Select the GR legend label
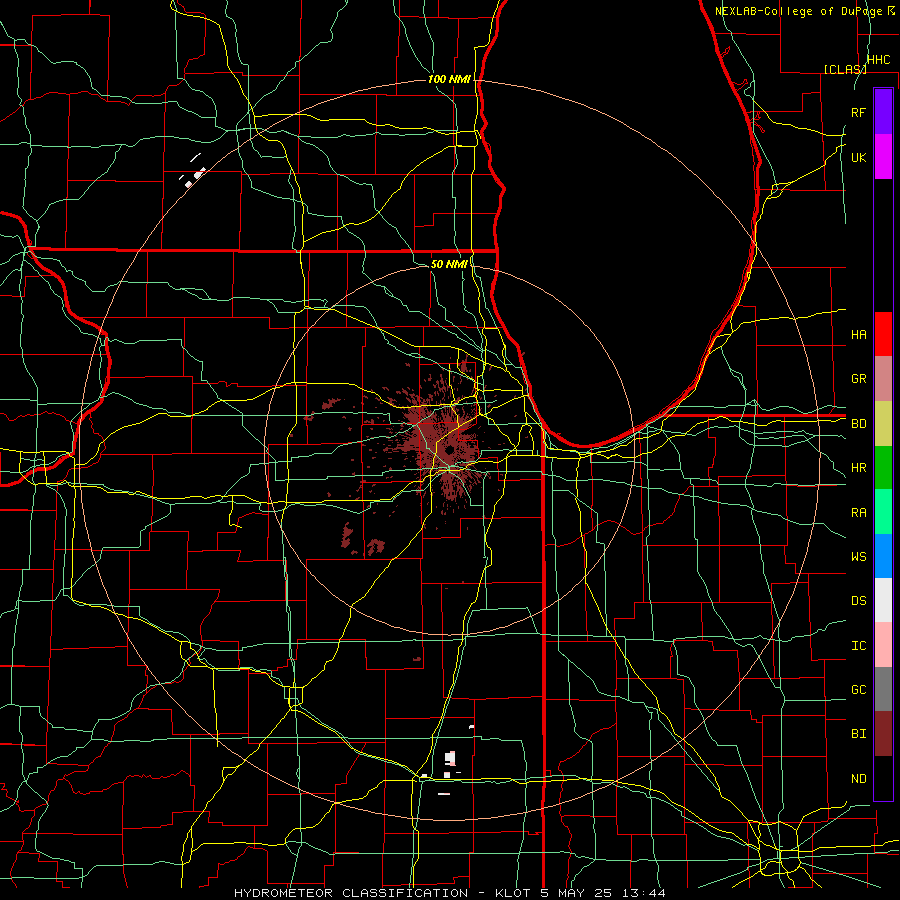This screenshot has width=900, height=900. click(x=858, y=379)
